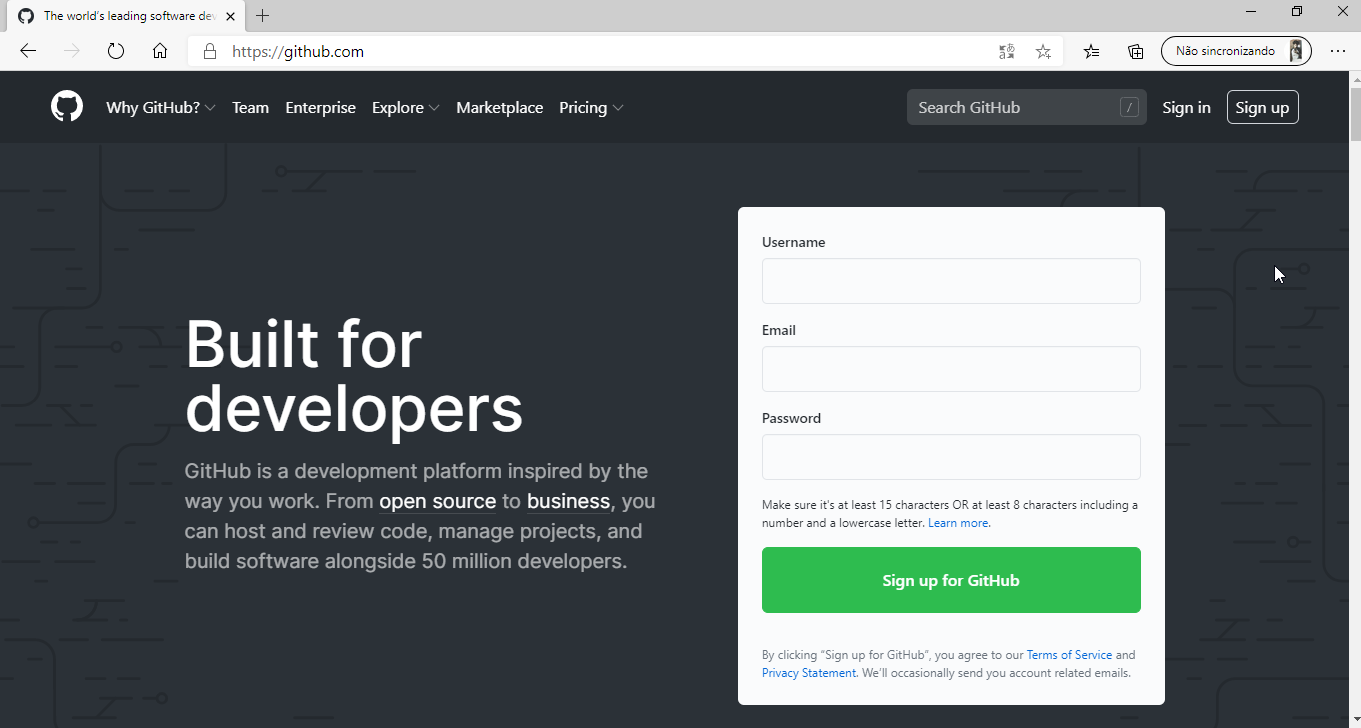Click the Email input field
Viewport: 1361px width, 728px height.
951,369
